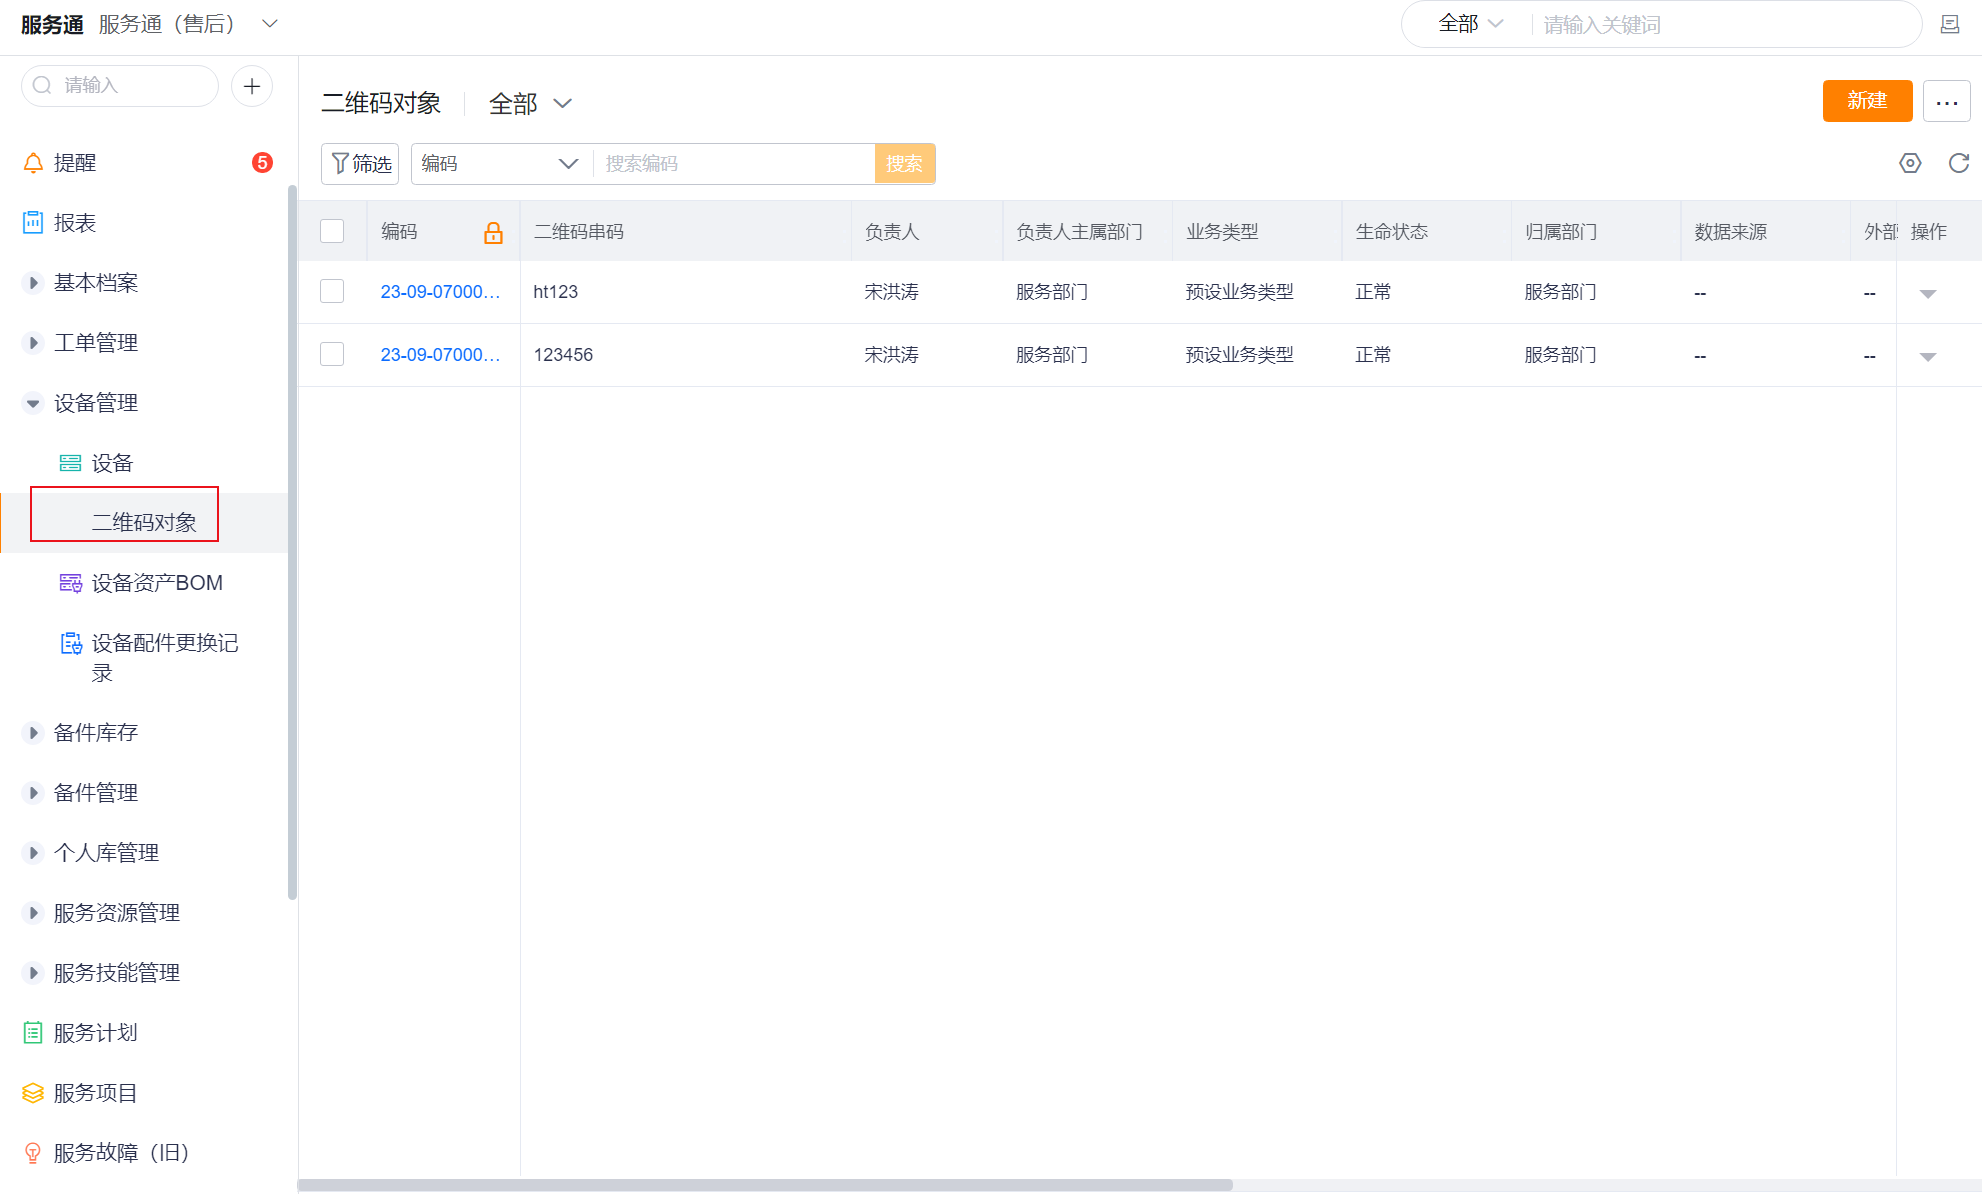Screen dimensions: 1982x1194
Task: Click the plus icon beside sidebar search
Action: click(252, 86)
